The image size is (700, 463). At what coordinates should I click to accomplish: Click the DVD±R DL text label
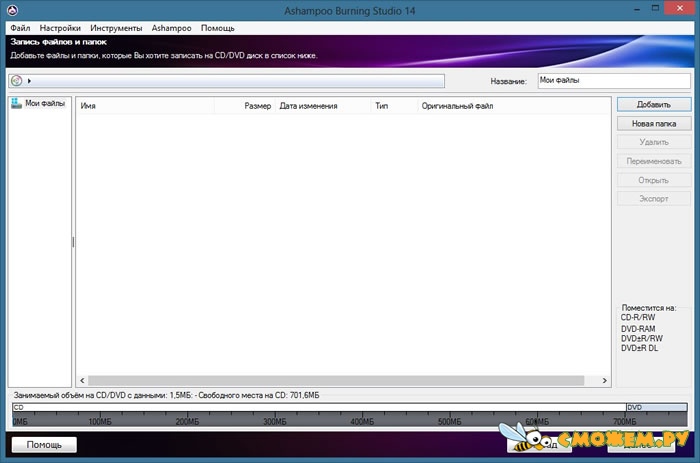[639, 348]
